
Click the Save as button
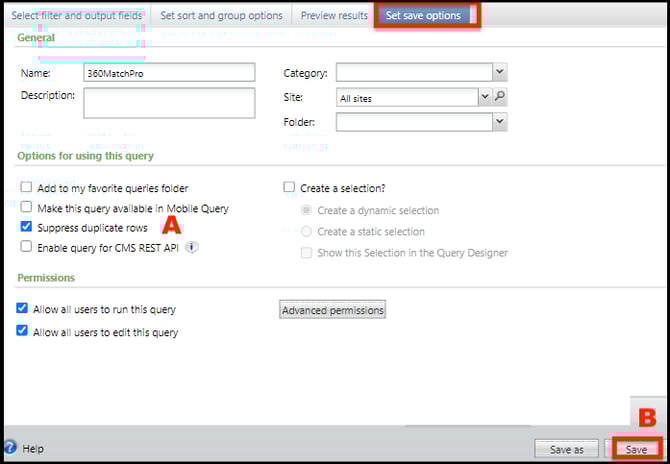tap(566, 449)
